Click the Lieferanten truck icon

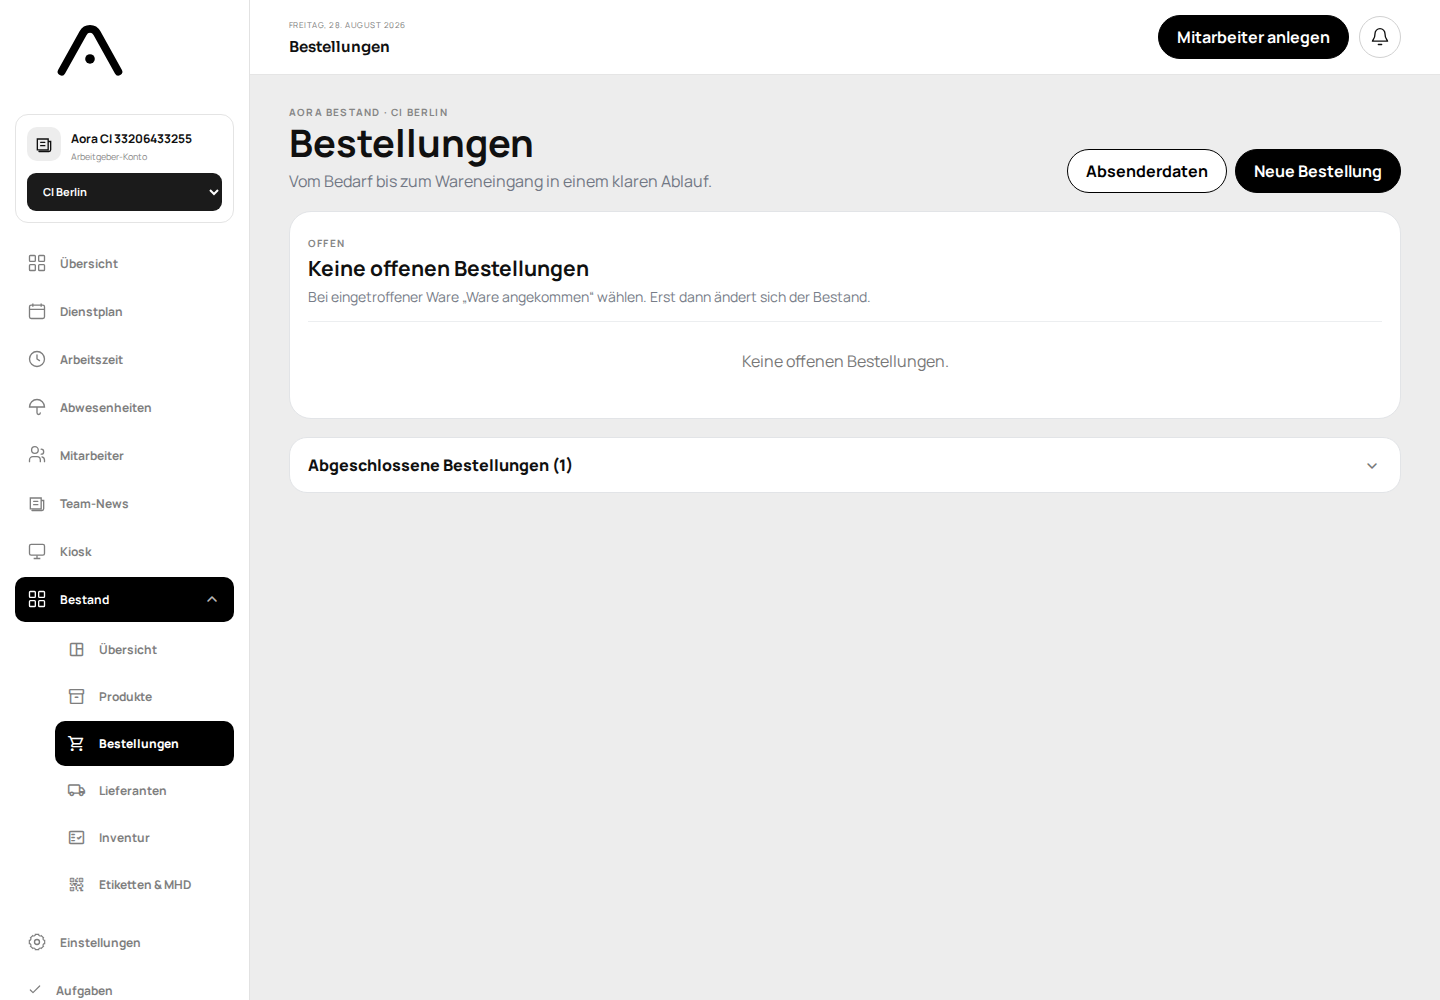(x=76, y=790)
